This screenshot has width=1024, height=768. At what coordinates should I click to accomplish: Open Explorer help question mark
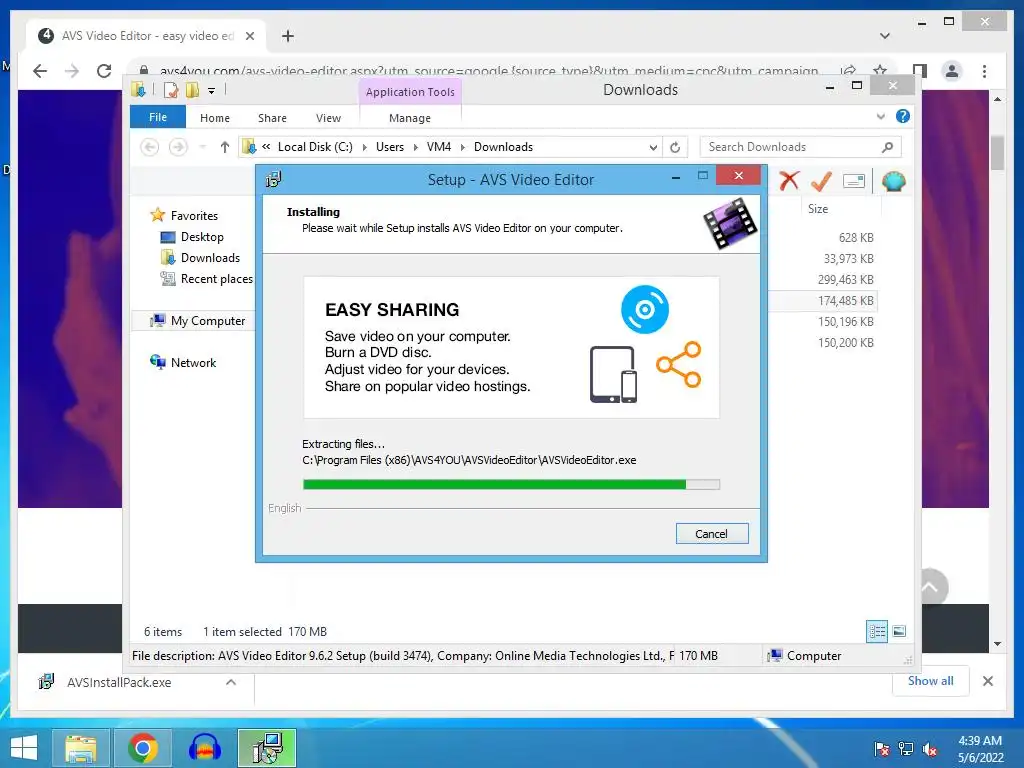point(903,116)
